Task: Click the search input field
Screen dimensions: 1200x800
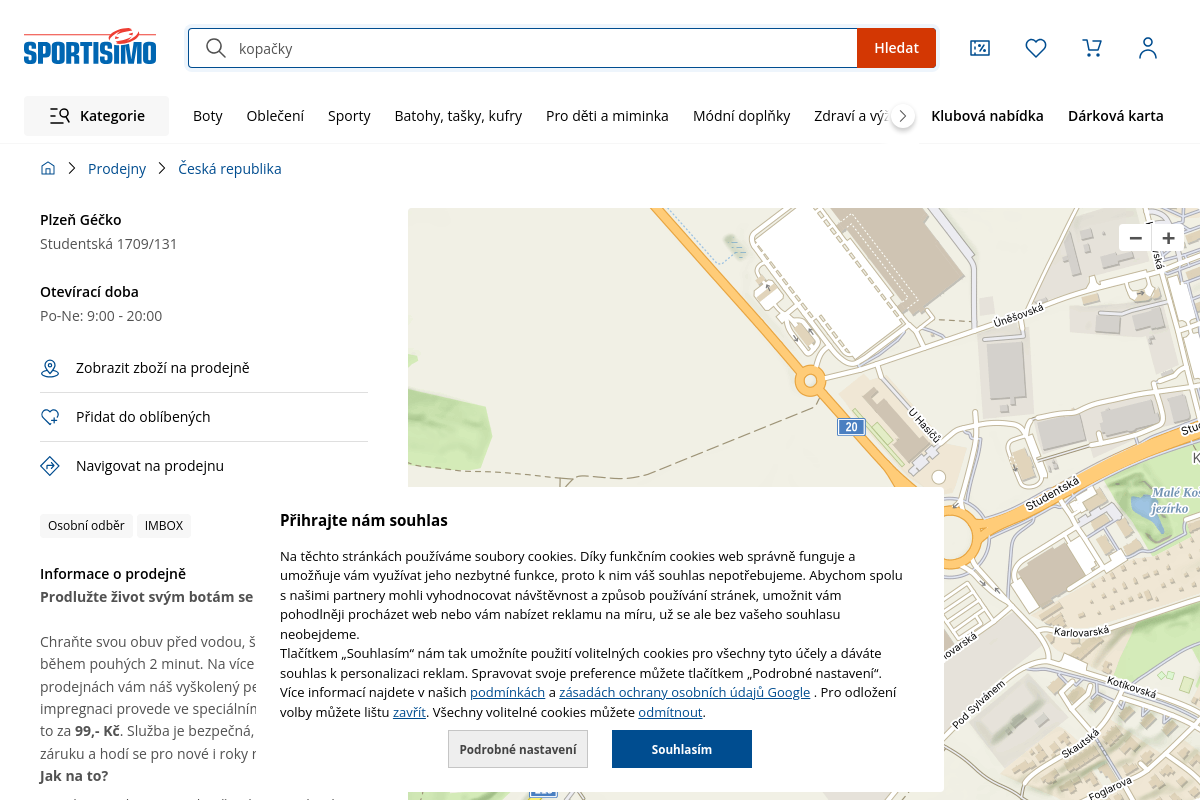Action: click(540, 48)
